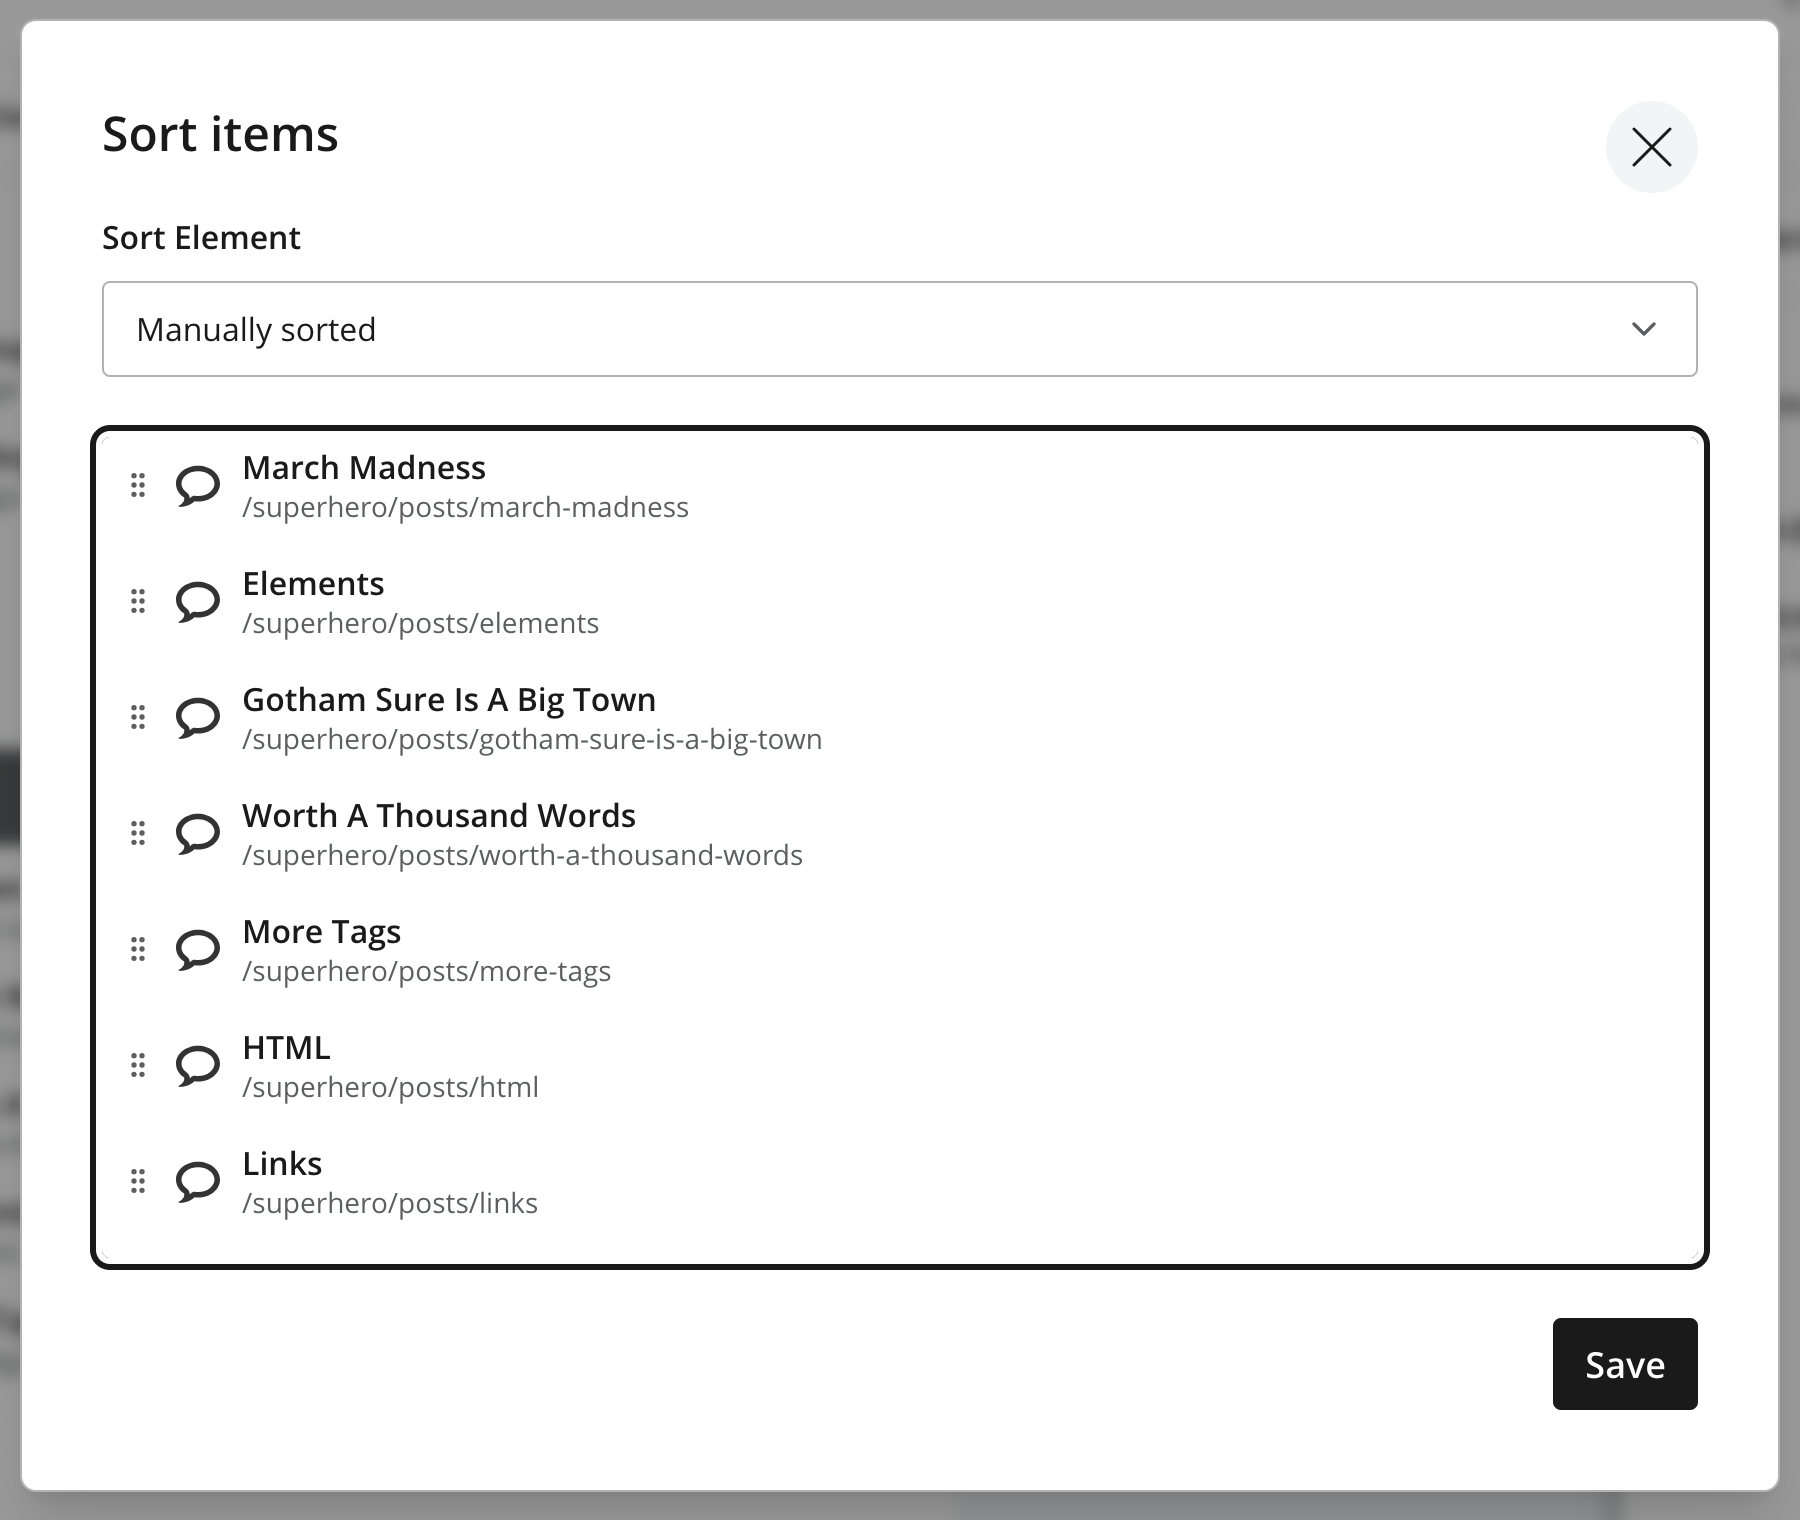Image resolution: width=1800 pixels, height=1520 pixels.
Task: Click path /superhero/posts/gotham-sure-is-a-big-town
Action: point(533,740)
